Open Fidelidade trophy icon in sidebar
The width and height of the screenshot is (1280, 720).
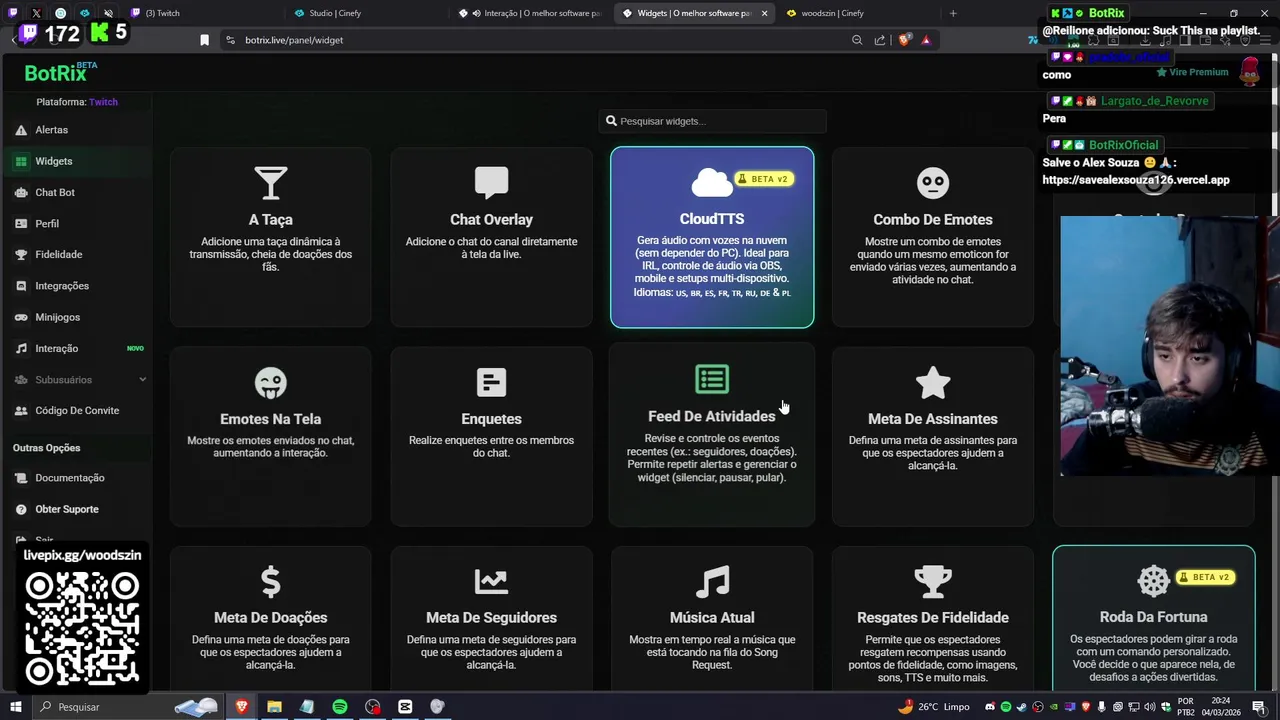click(21, 255)
